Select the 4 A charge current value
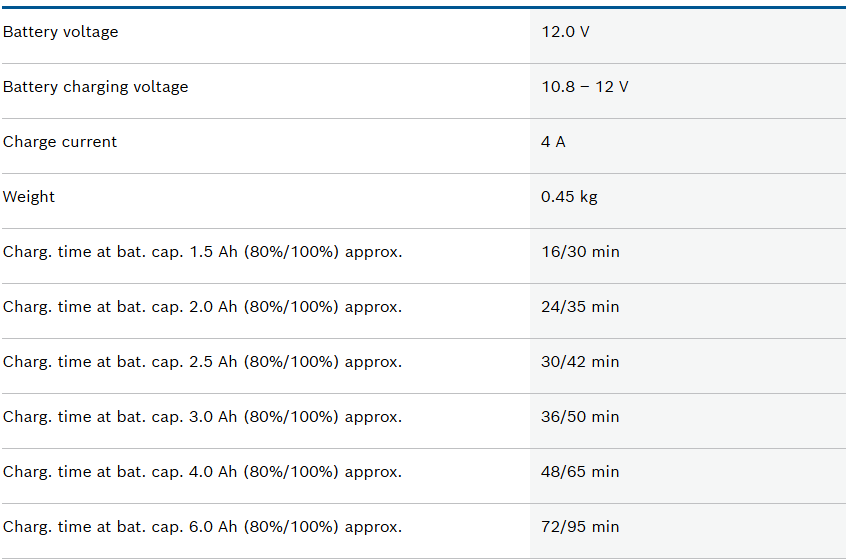The width and height of the screenshot is (847, 560). tap(553, 142)
